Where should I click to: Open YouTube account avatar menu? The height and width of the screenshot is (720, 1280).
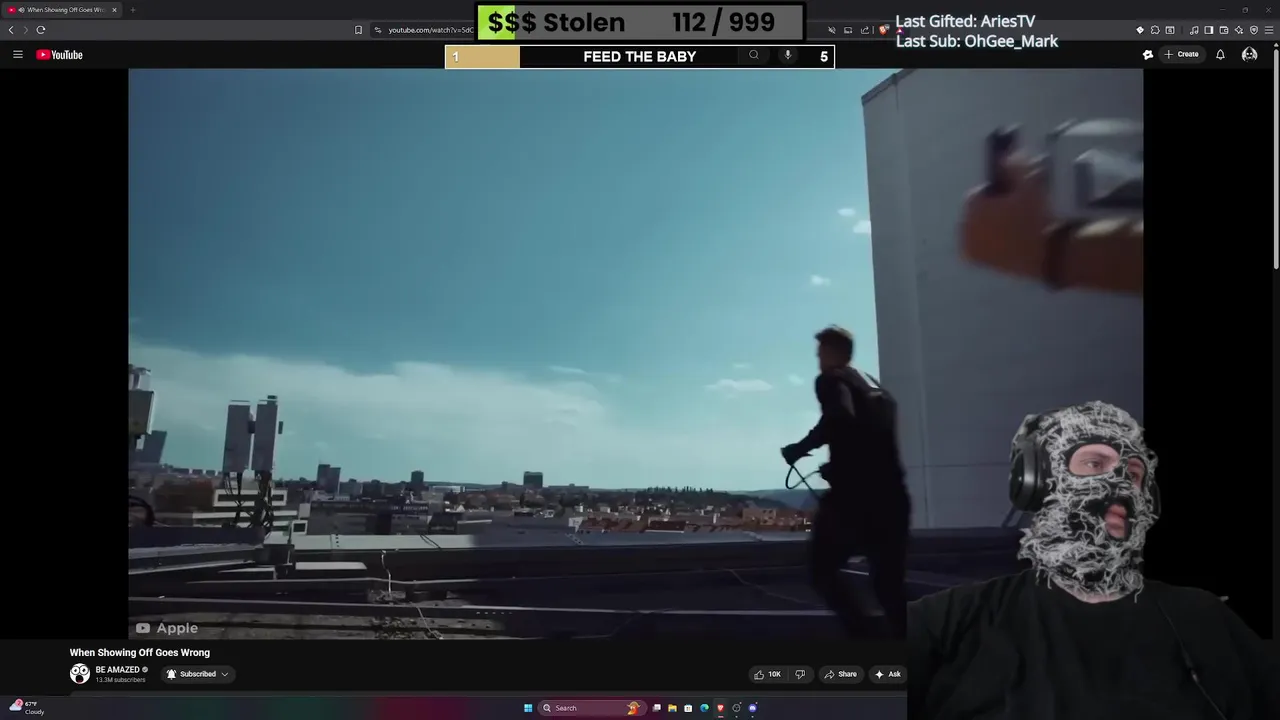(1249, 55)
